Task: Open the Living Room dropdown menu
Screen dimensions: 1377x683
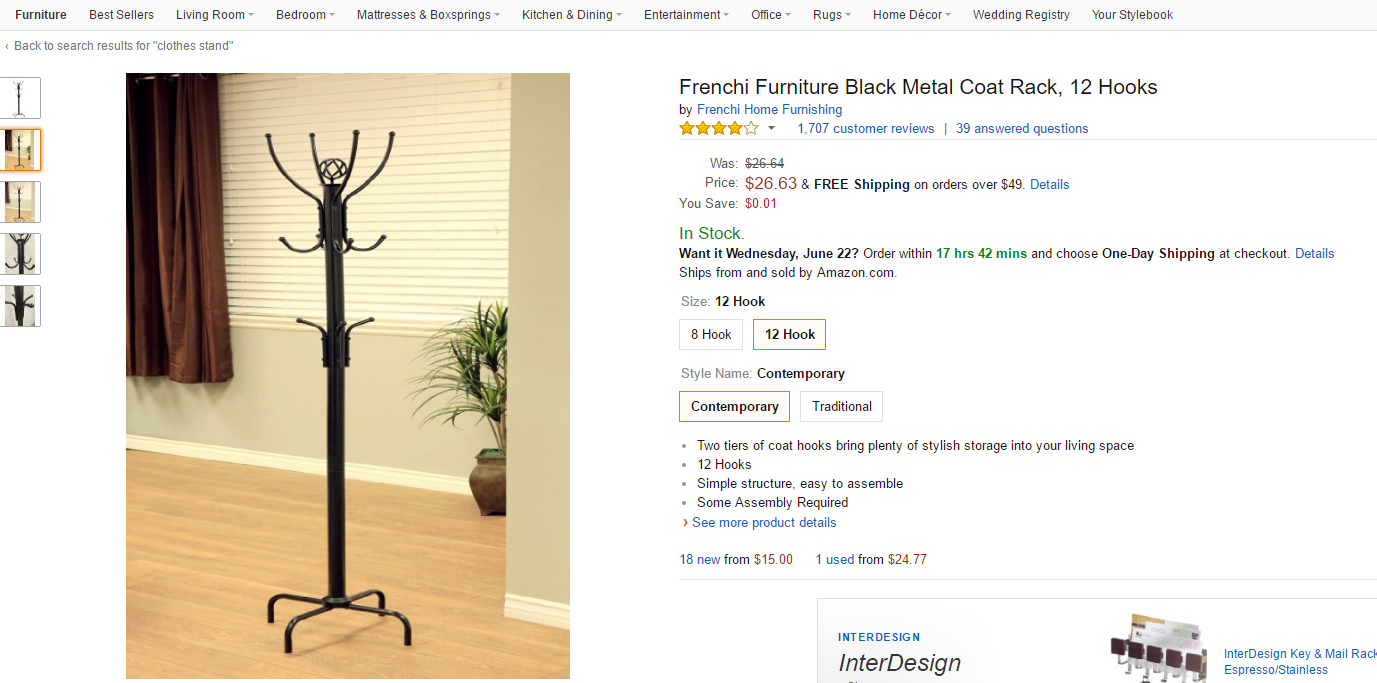Action: tap(215, 15)
